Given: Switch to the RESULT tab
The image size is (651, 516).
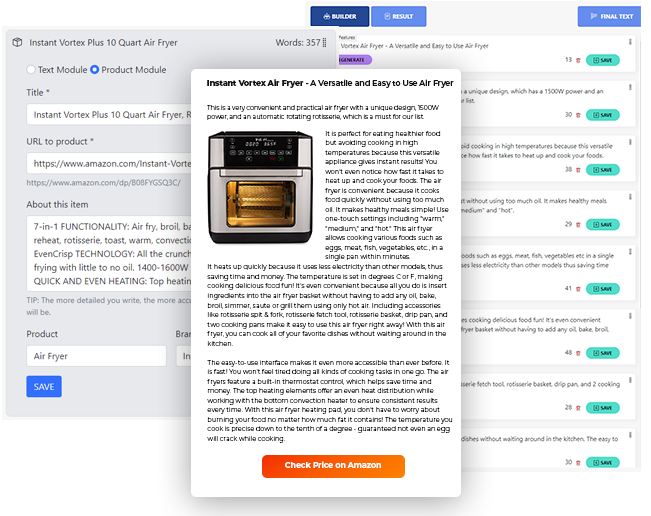Looking at the screenshot, I should [399, 17].
